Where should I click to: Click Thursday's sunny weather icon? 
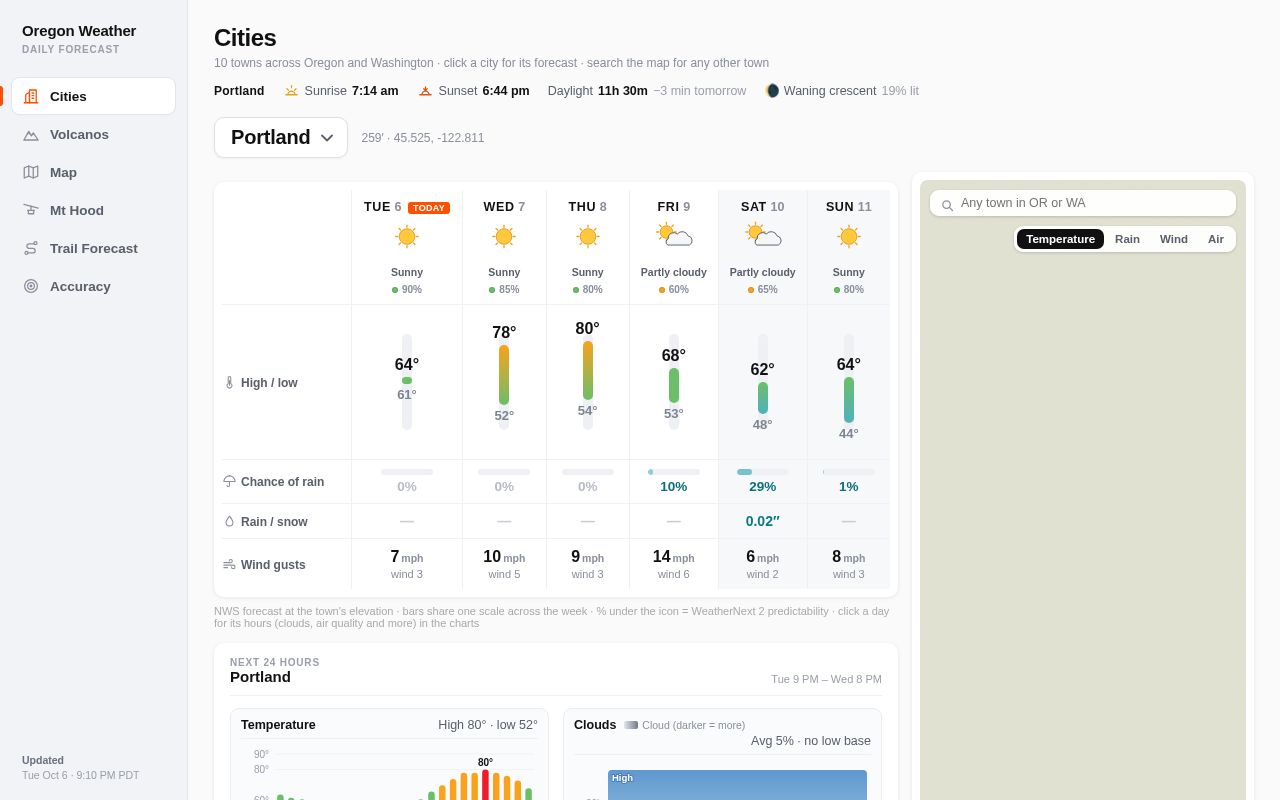coord(588,237)
